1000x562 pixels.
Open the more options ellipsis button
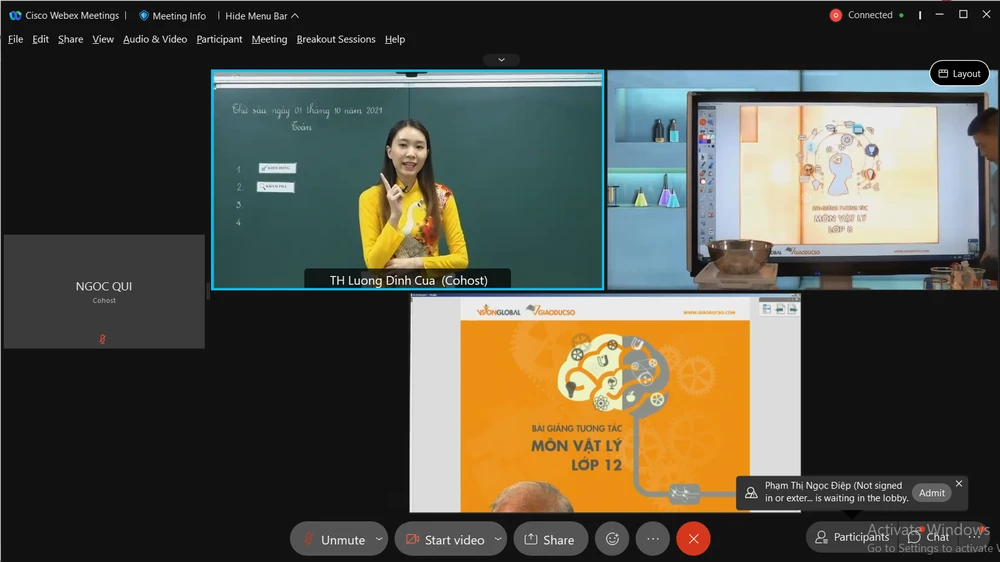click(x=653, y=539)
